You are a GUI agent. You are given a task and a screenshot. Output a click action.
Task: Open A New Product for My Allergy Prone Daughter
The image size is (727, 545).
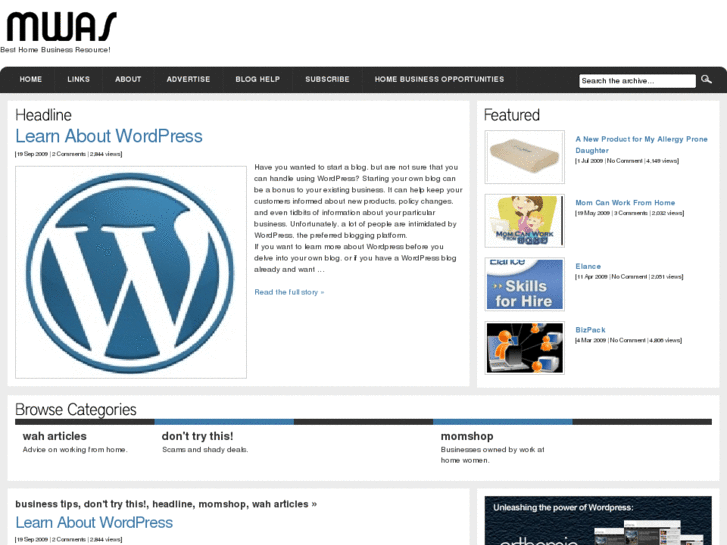click(x=641, y=145)
